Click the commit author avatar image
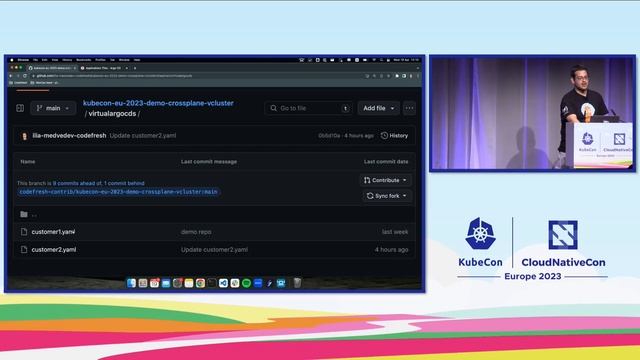Viewport: 640px width, 360px height. [24, 136]
